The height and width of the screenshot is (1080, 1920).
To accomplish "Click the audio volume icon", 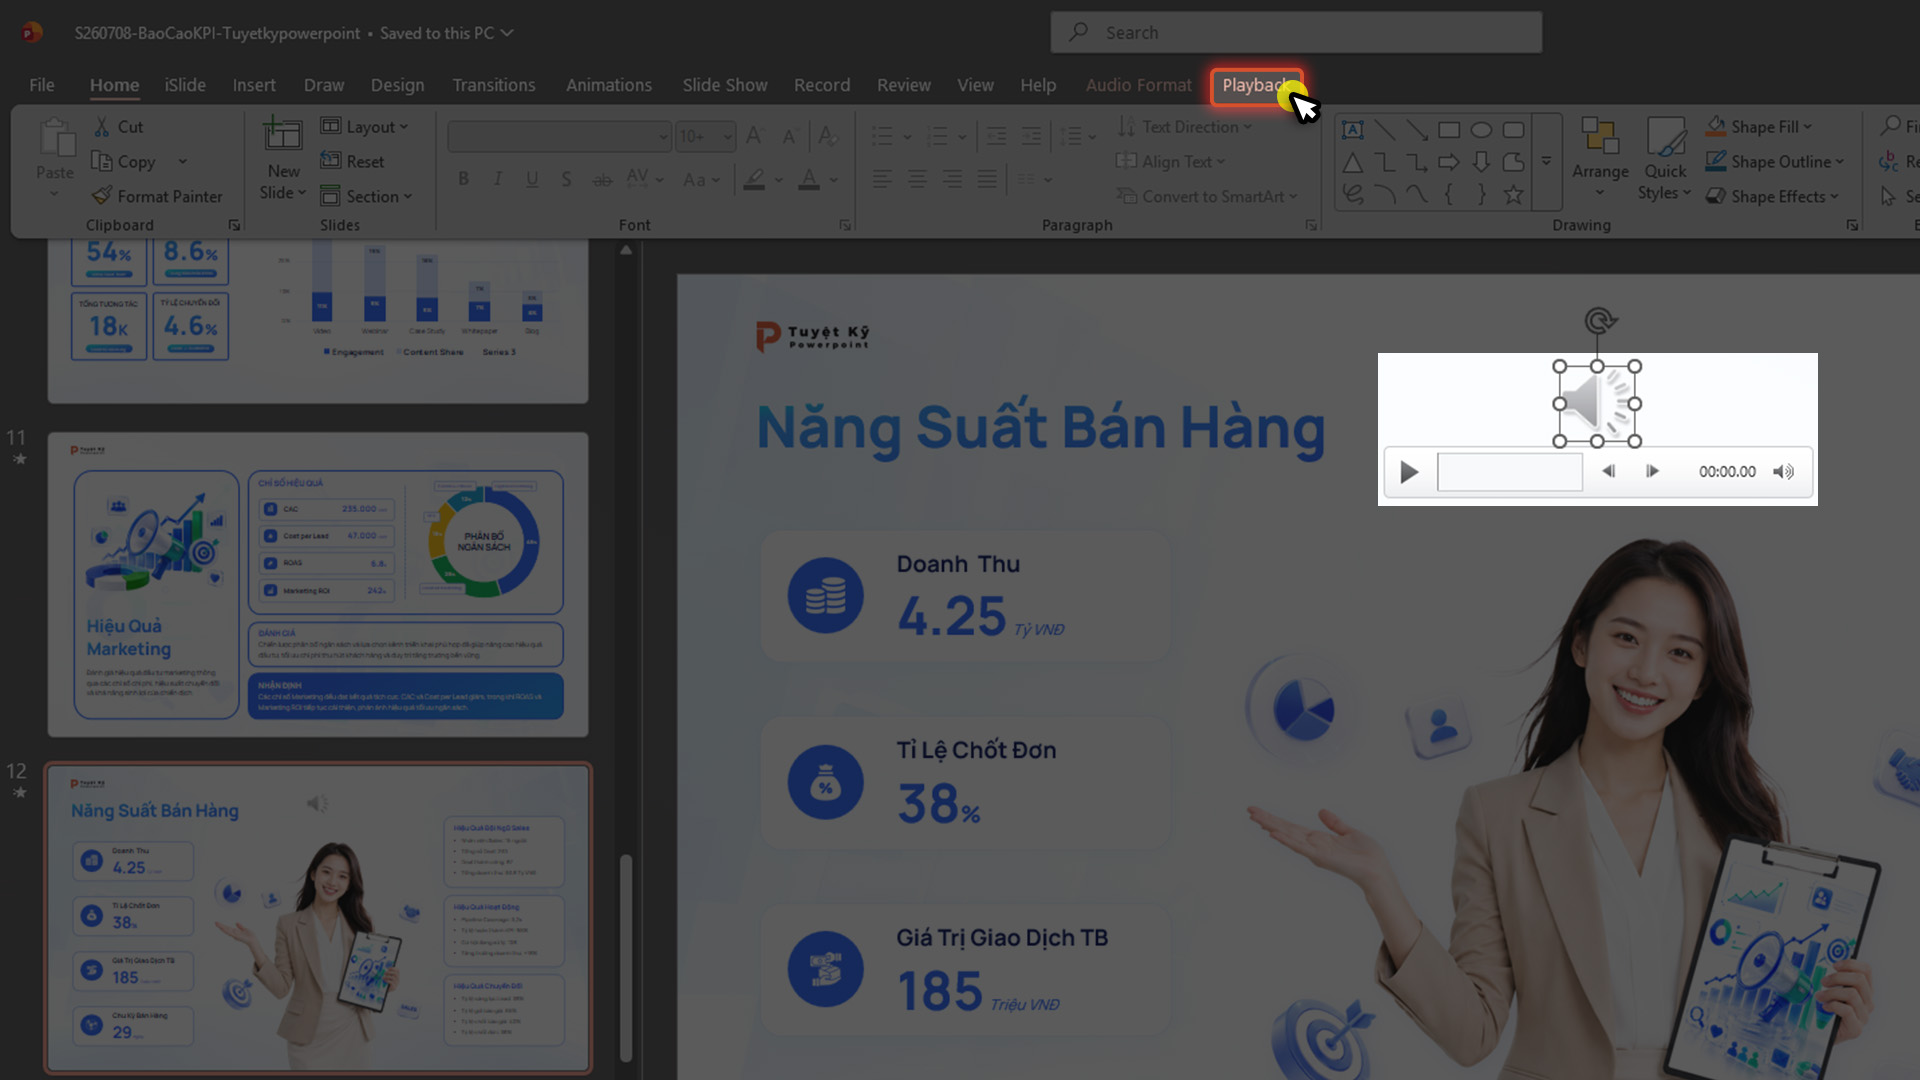I will point(1783,472).
